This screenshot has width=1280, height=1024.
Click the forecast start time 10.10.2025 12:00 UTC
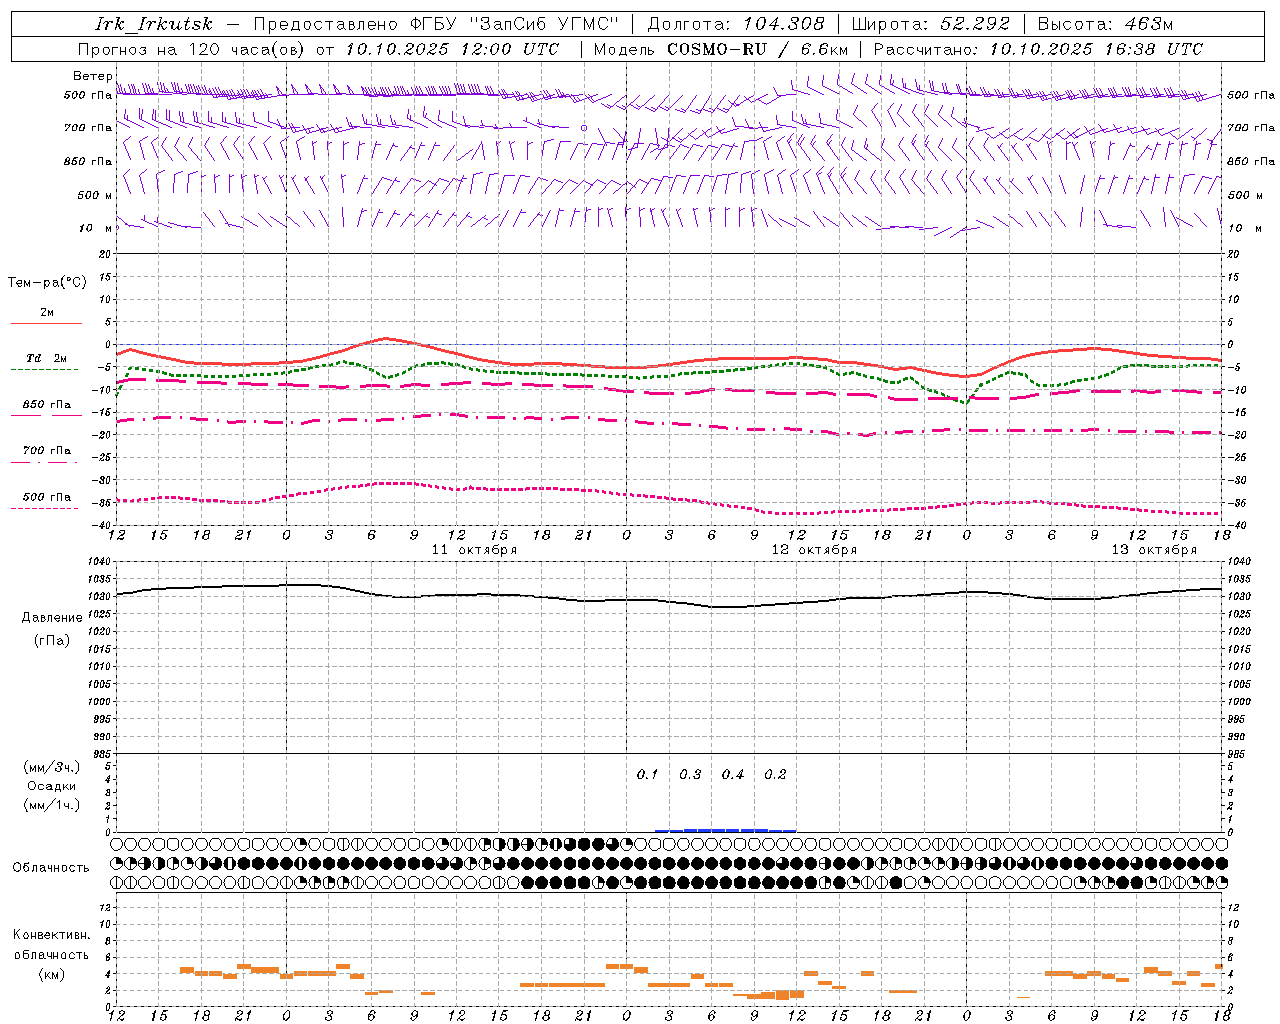pos(452,49)
